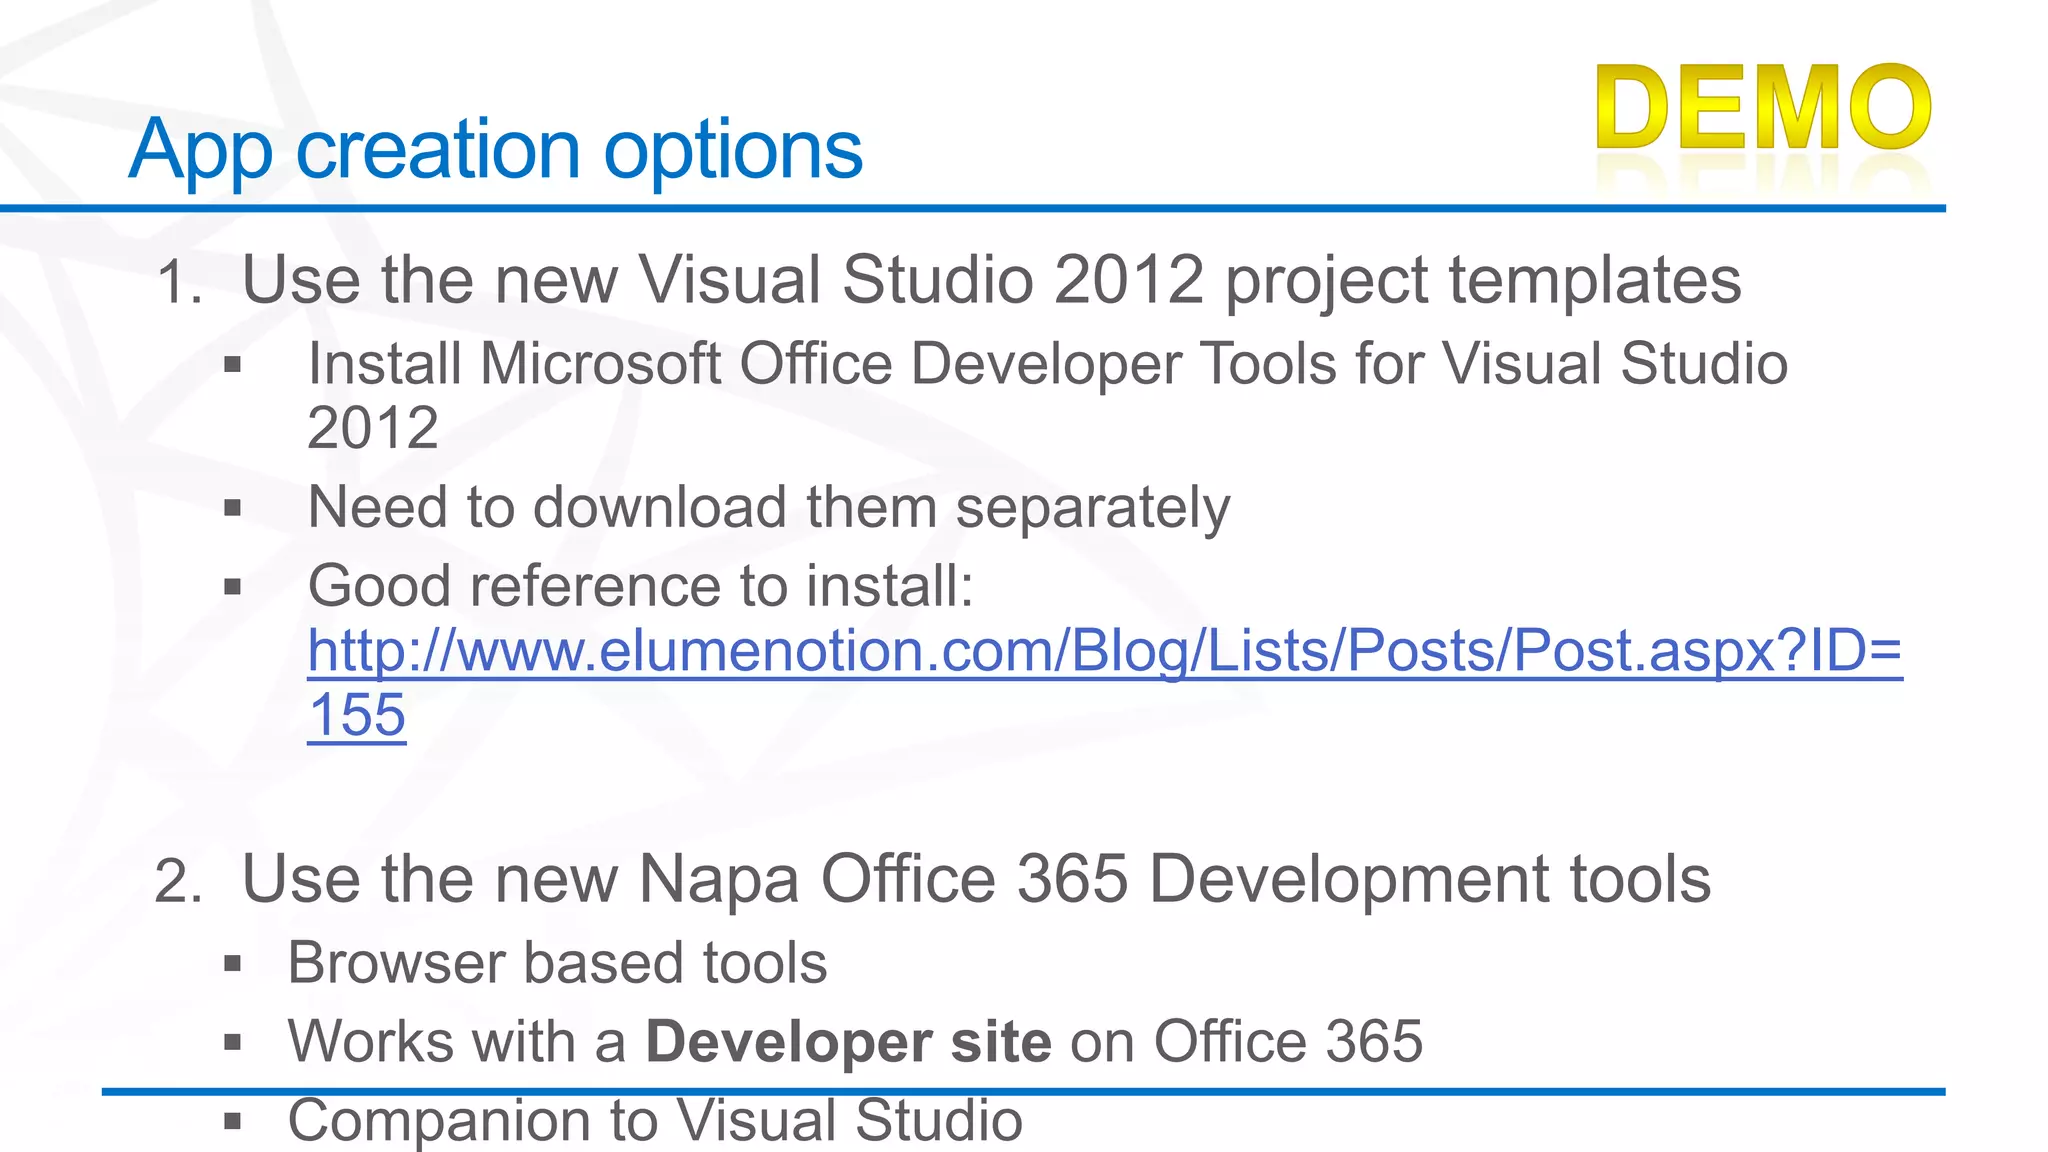Select the "Browser based tools" line
This screenshot has width=2048, height=1152.
pyautogui.click(x=557, y=964)
